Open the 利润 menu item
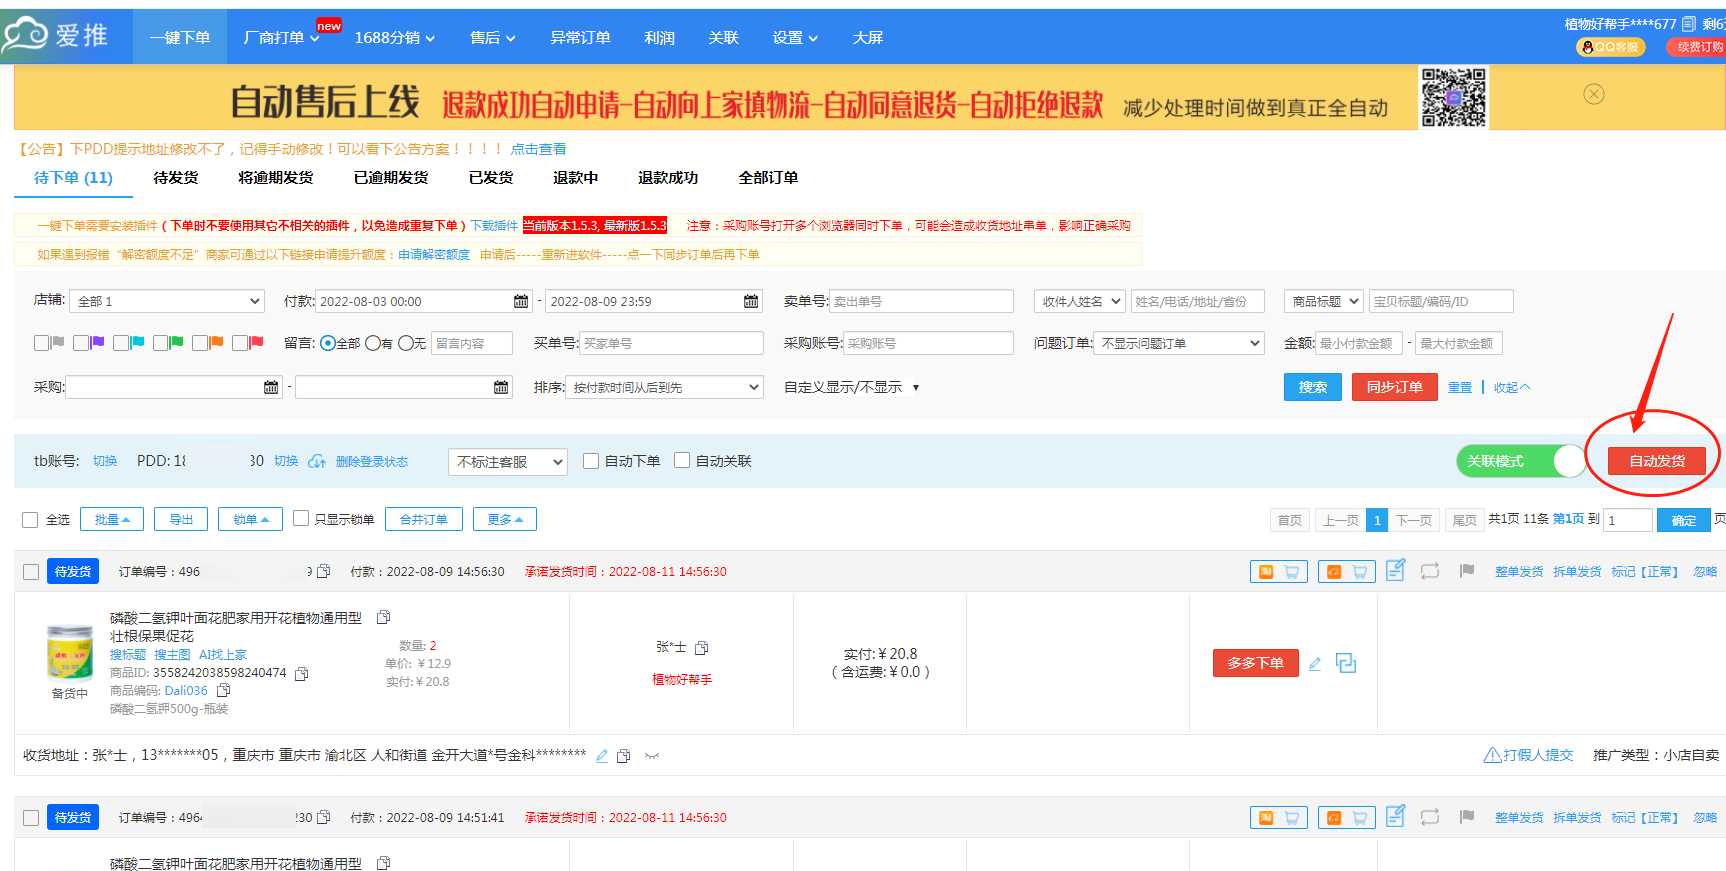The image size is (1726, 871). pyautogui.click(x=659, y=38)
